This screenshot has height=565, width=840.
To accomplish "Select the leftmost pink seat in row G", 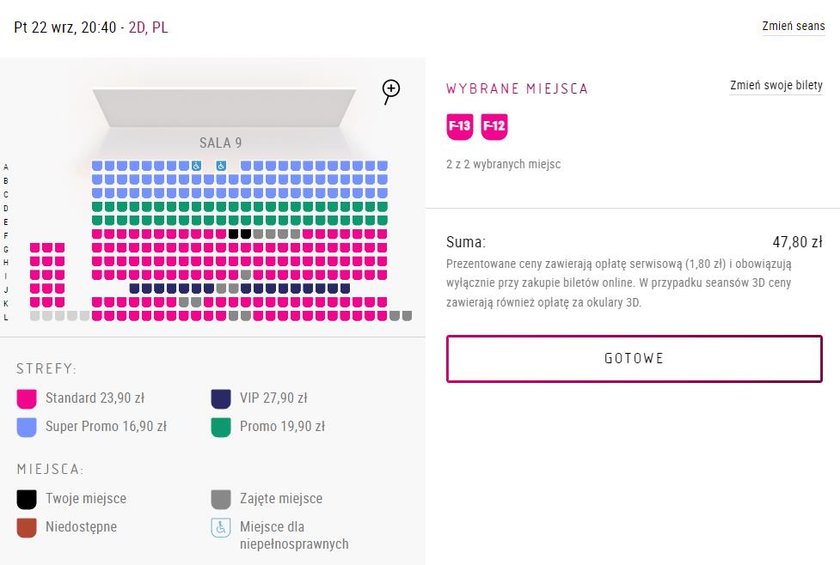I will (35, 248).
